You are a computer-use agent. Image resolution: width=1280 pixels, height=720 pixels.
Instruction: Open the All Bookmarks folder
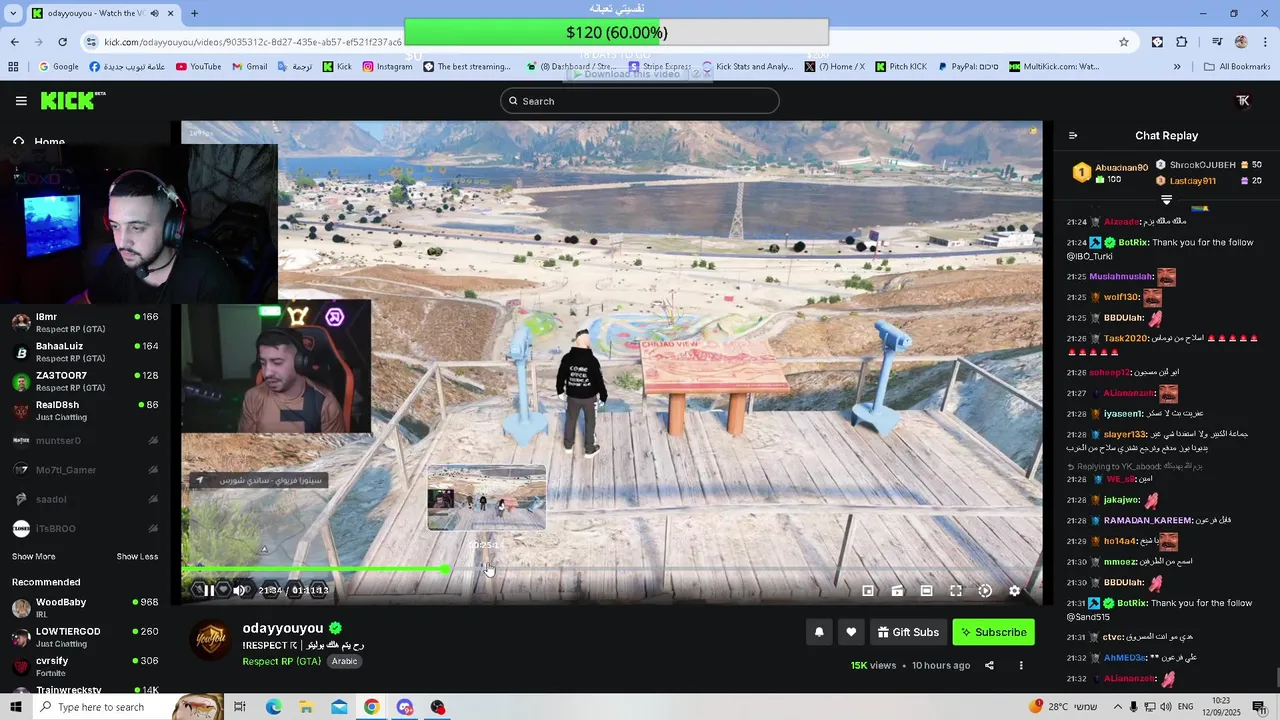(x=1237, y=67)
